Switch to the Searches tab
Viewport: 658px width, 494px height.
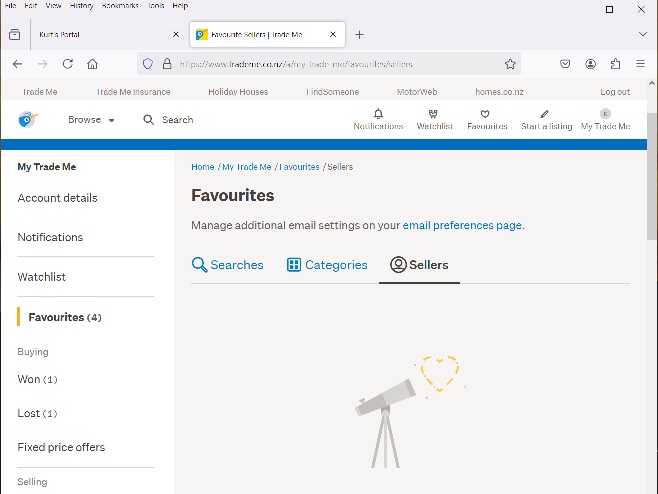click(227, 265)
